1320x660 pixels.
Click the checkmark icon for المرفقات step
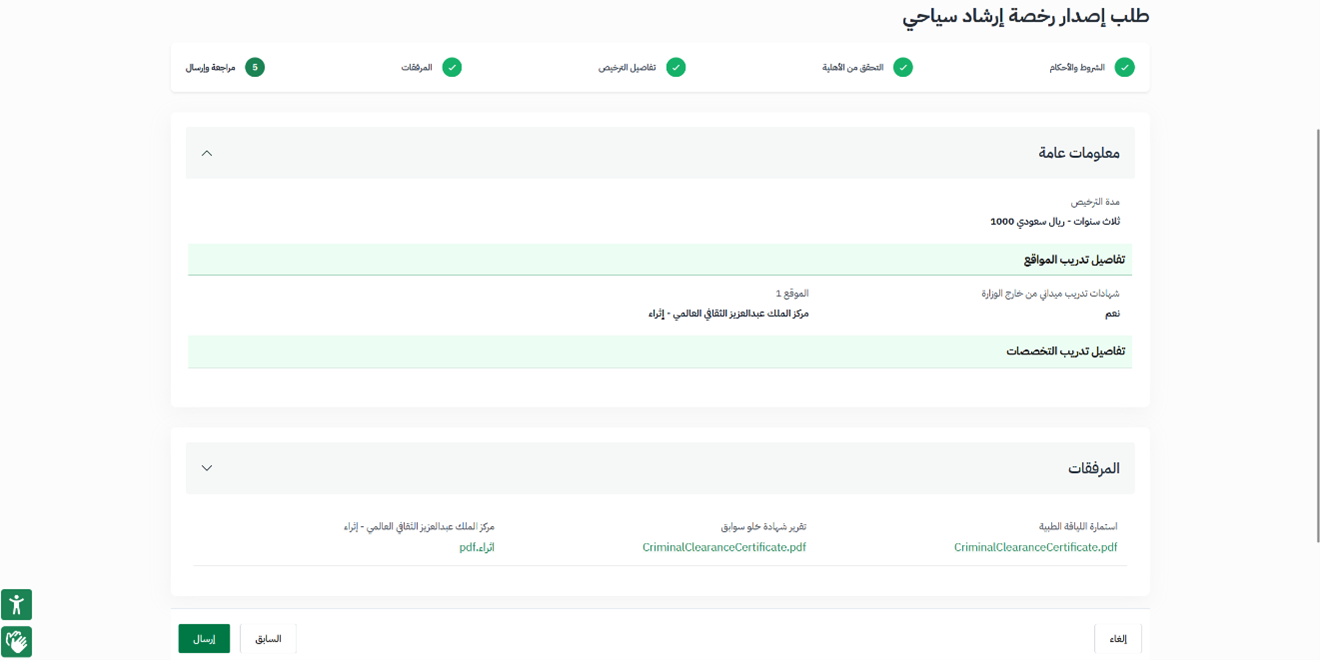[x=452, y=68]
